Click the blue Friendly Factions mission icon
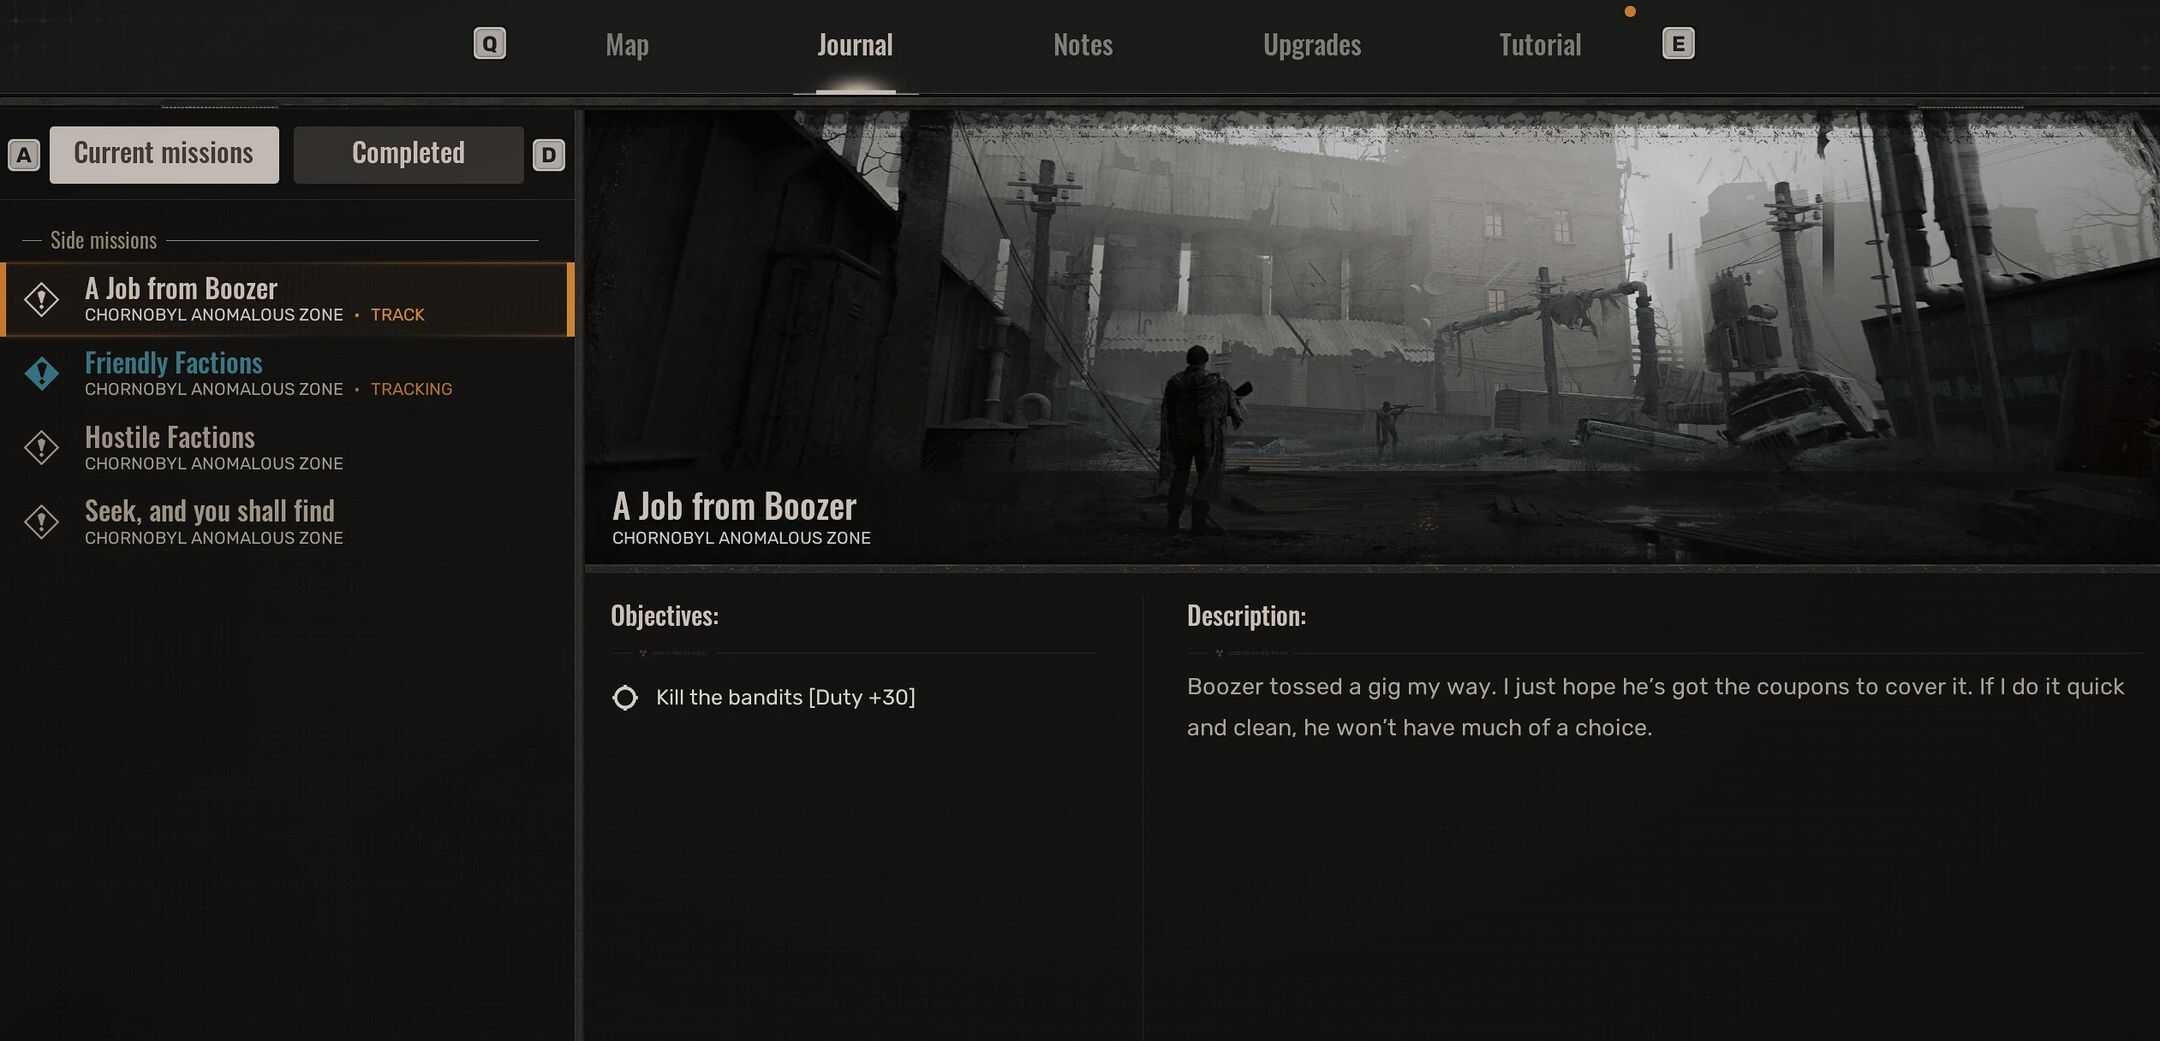The width and height of the screenshot is (2160, 1041). point(42,374)
